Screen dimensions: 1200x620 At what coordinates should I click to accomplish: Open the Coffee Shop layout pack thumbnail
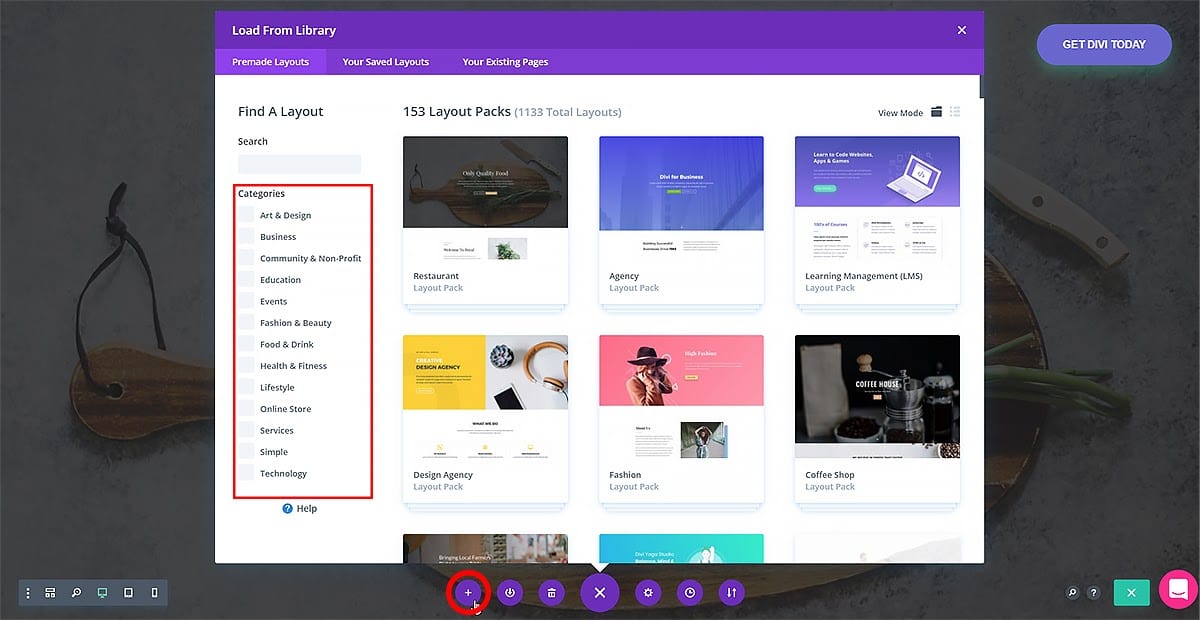point(877,398)
